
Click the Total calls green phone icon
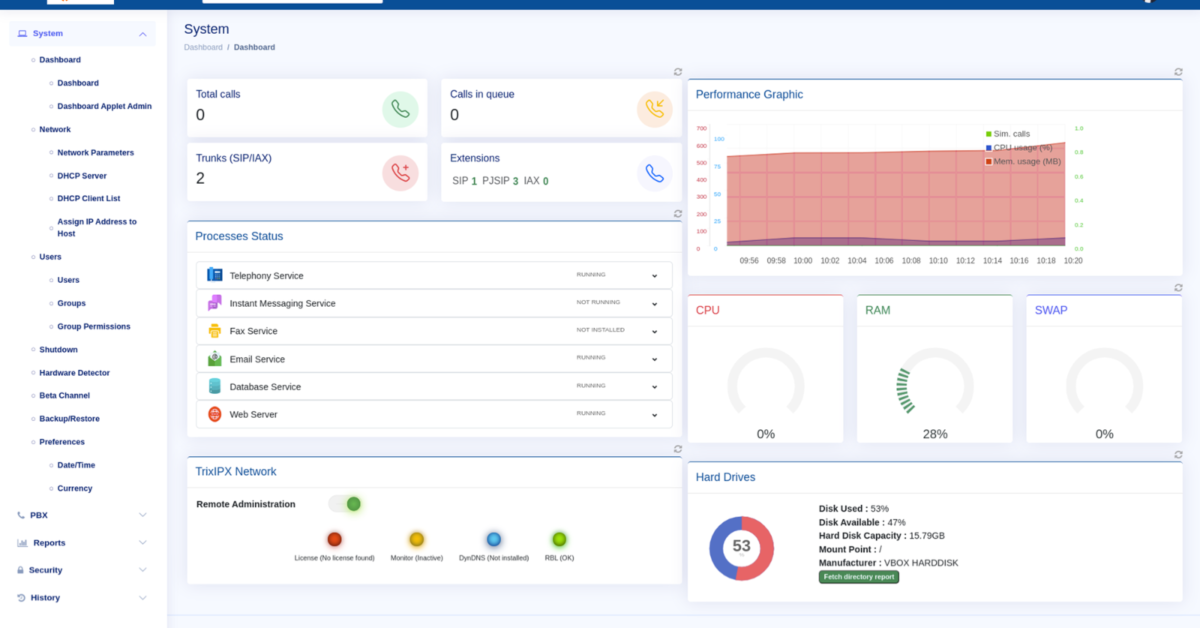(400, 109)
